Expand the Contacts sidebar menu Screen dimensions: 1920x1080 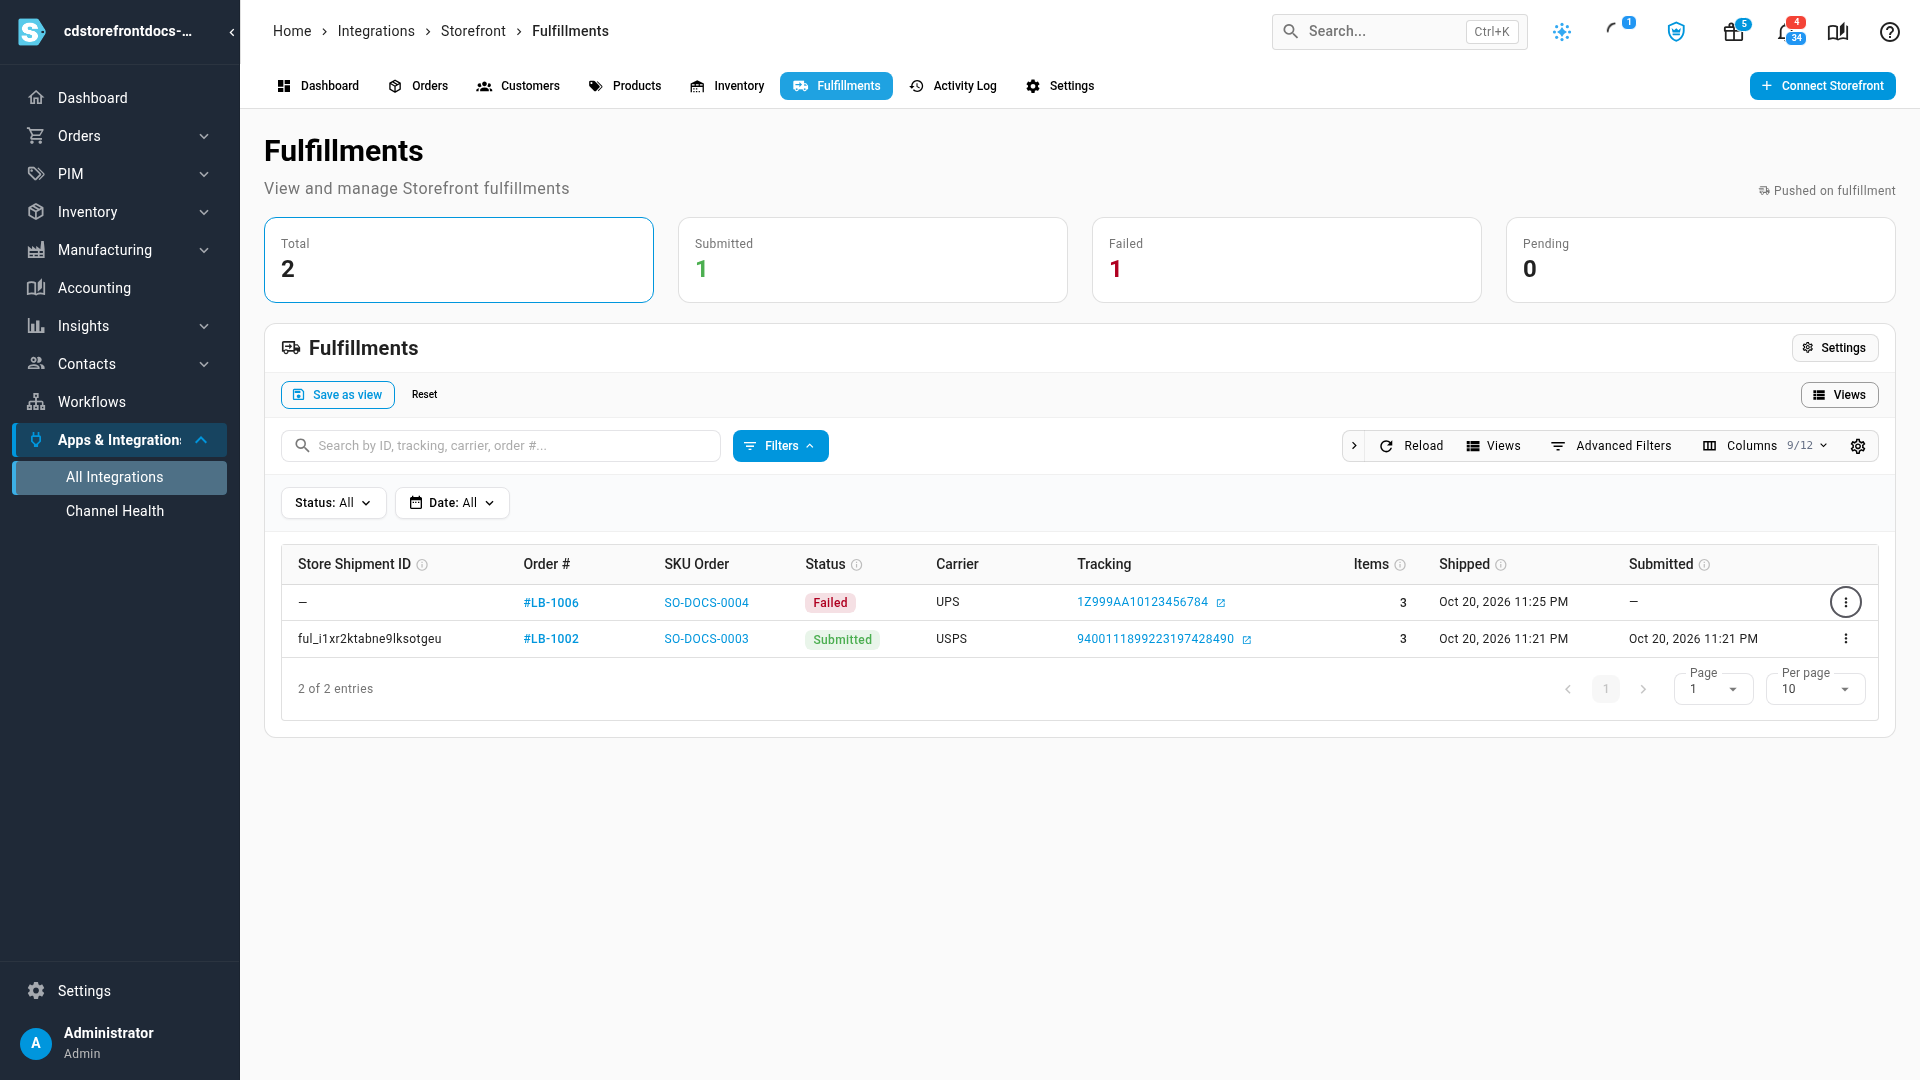(x=120, y=364)
